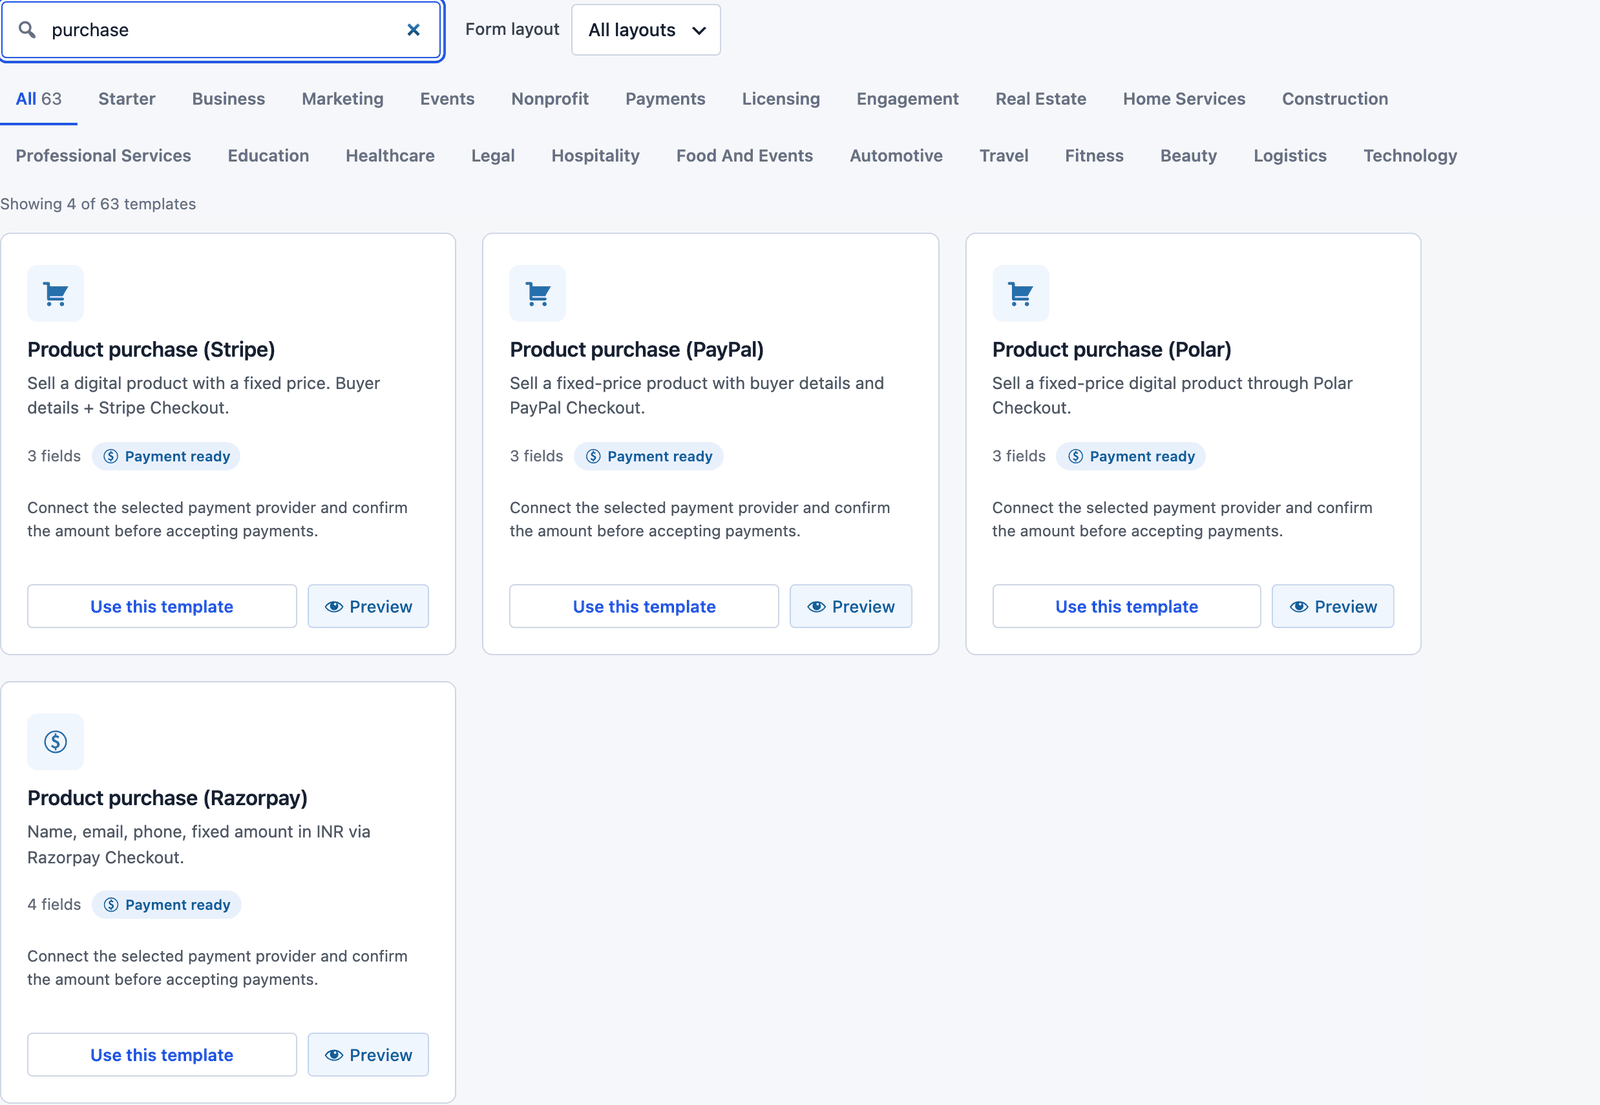Click 3 fields text on Polar card

(x=1019, y=456)
